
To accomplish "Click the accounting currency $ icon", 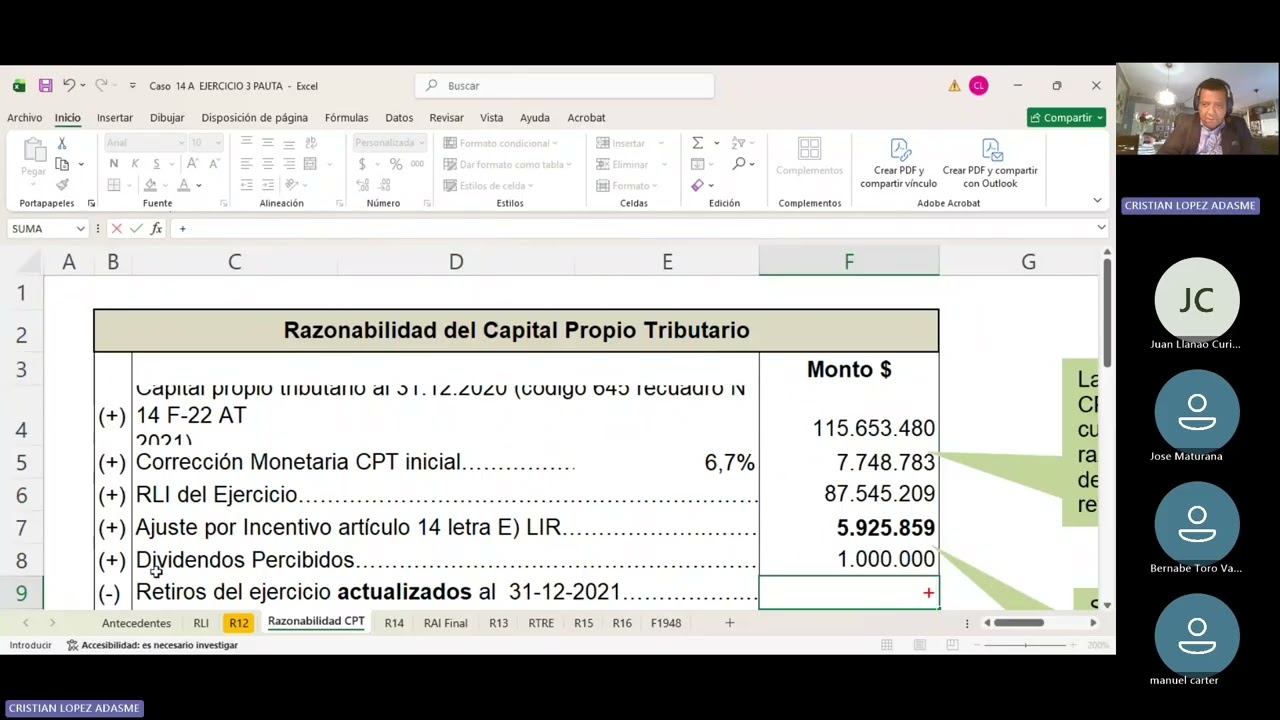I will pyautogui.click(x=362, y=164).
